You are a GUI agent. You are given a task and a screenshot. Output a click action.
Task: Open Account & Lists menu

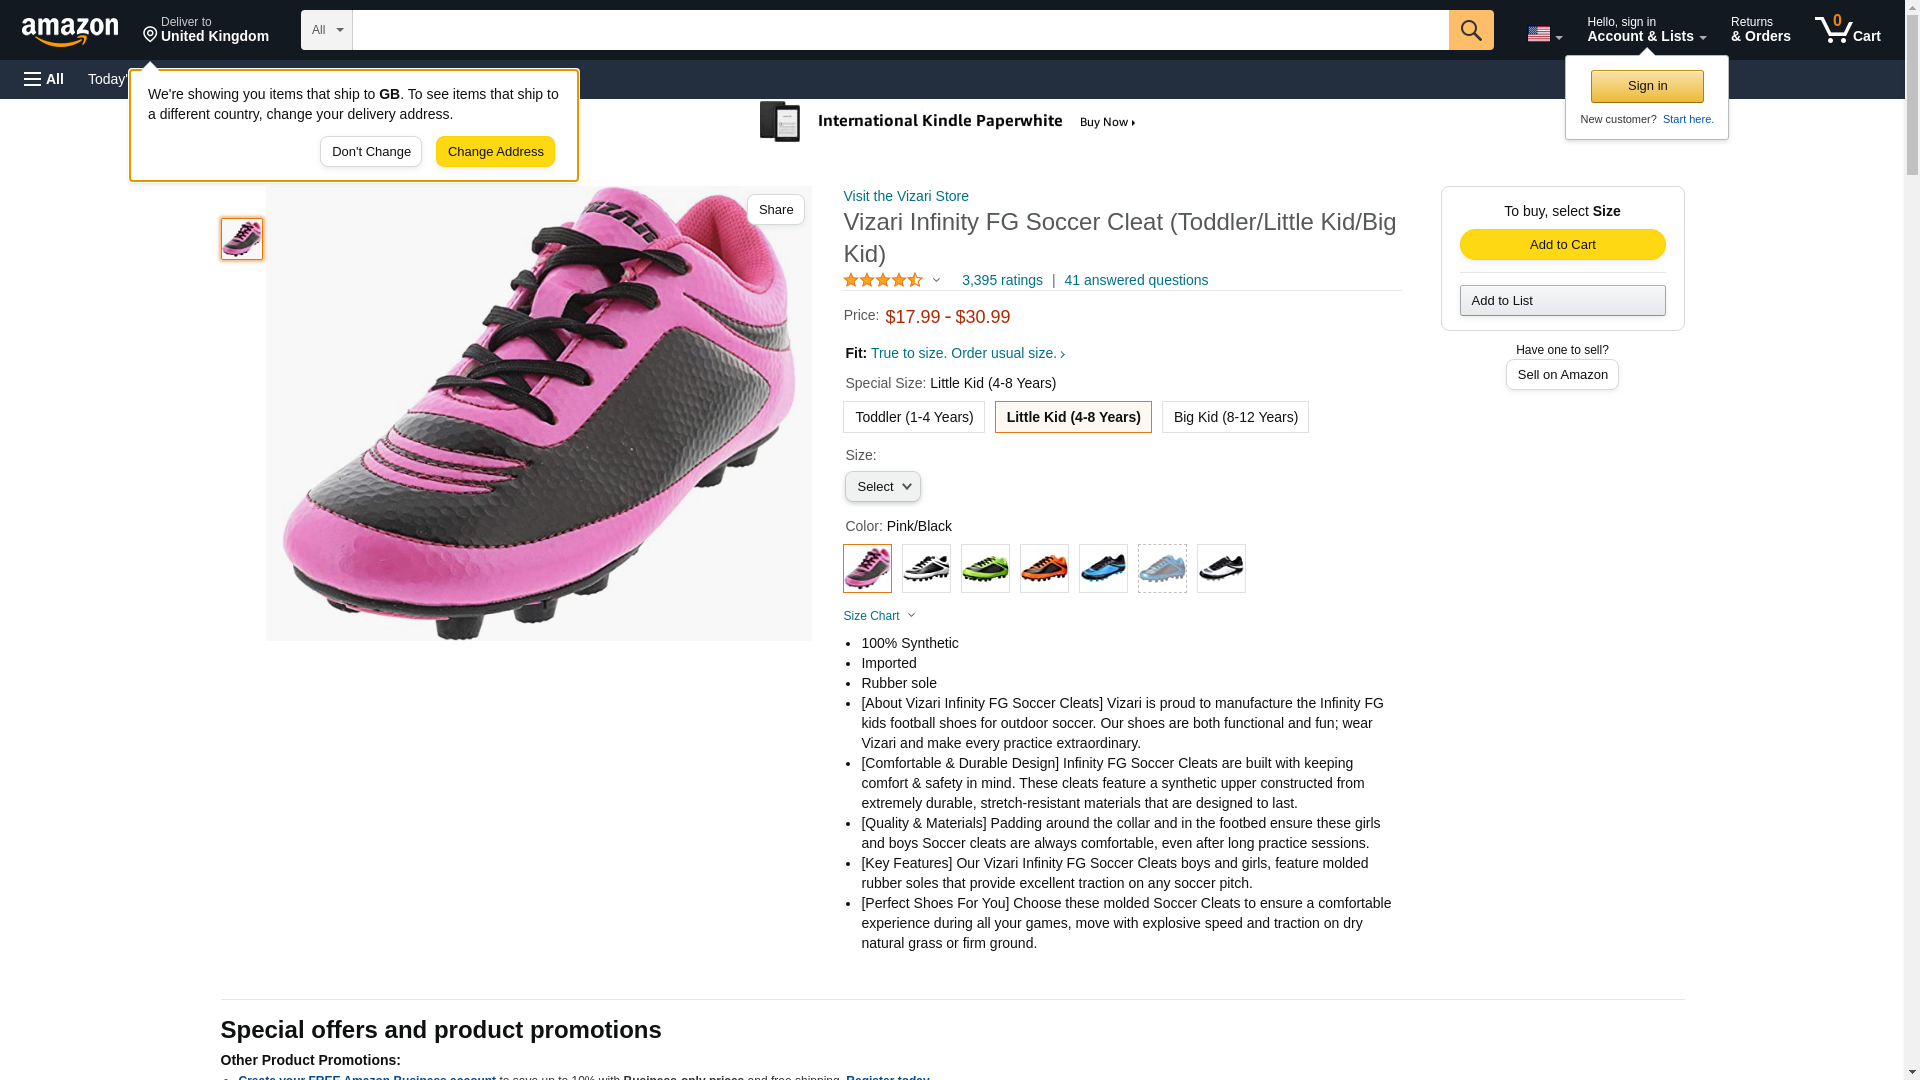pyautogui.click(x=1646, y=29)
